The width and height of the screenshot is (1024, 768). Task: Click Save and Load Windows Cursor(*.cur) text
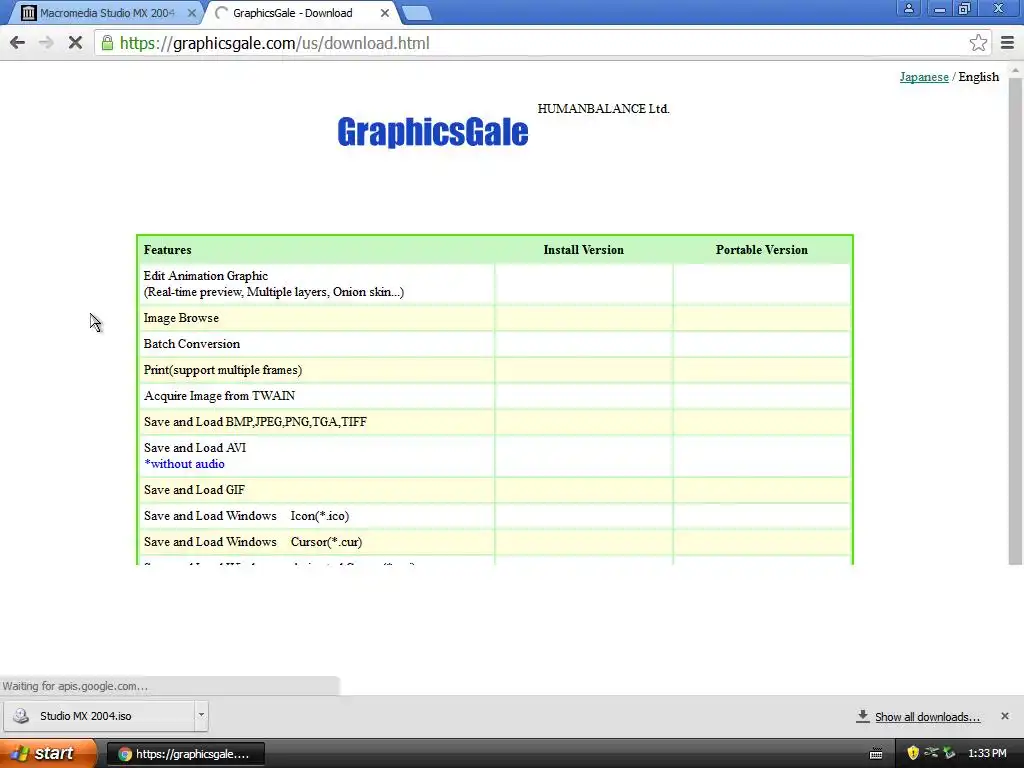click(x=253, y=542)
